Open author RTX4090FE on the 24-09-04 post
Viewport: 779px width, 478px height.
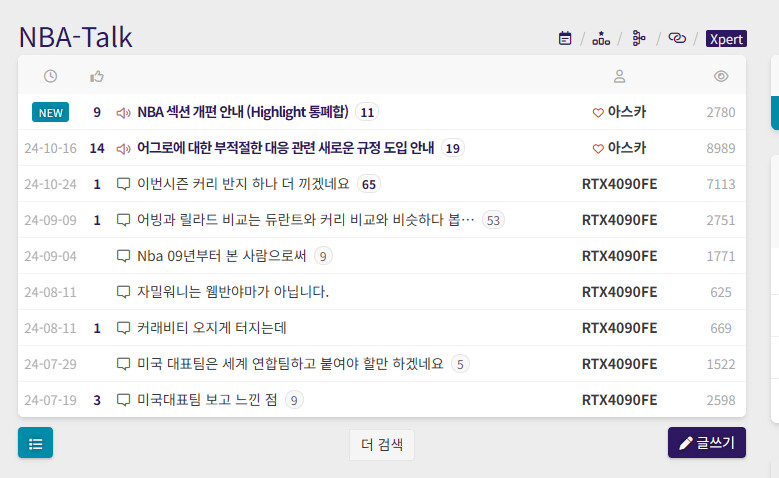tap(620, 256)
